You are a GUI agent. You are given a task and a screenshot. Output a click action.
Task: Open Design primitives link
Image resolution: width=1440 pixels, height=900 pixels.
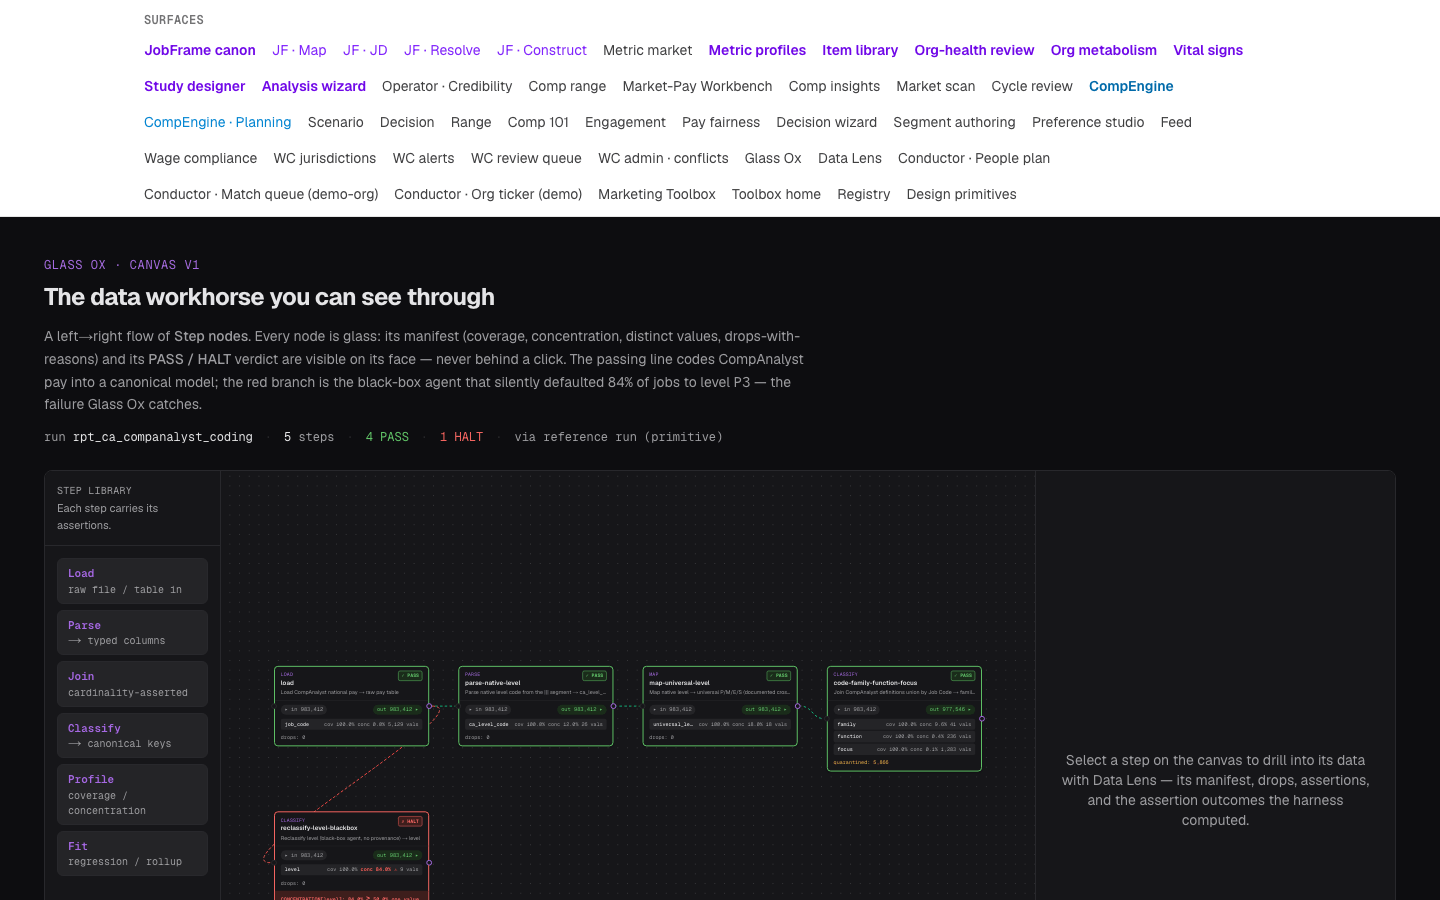click(x=961, y=194)
